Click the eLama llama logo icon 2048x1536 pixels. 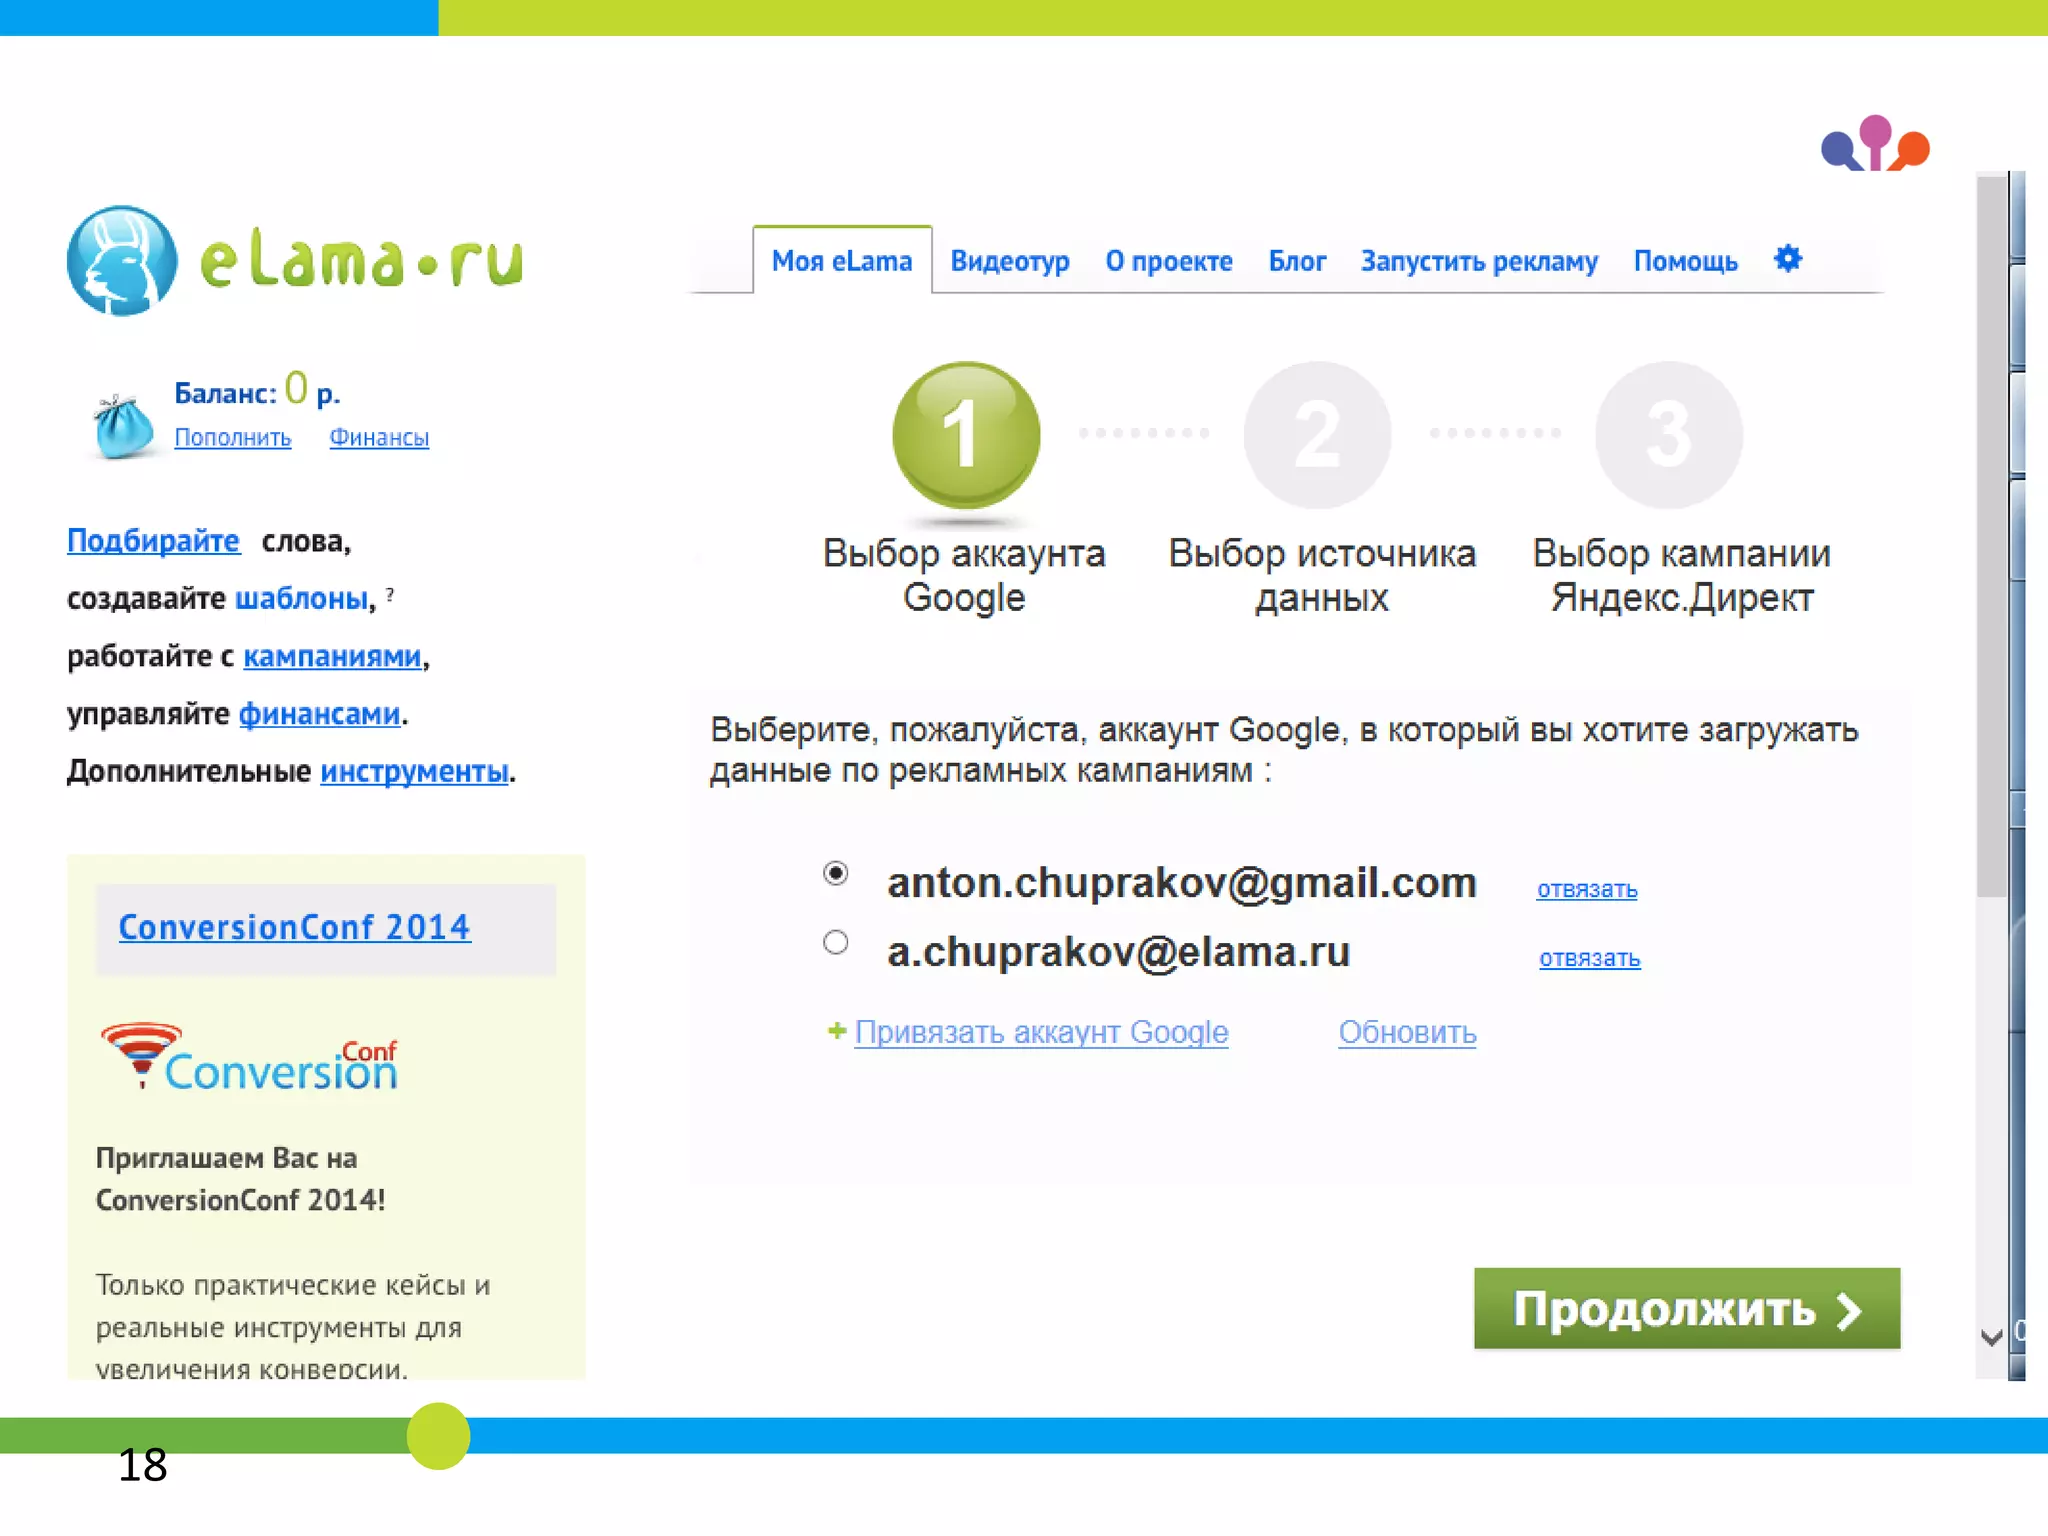(x=122, y=260)
